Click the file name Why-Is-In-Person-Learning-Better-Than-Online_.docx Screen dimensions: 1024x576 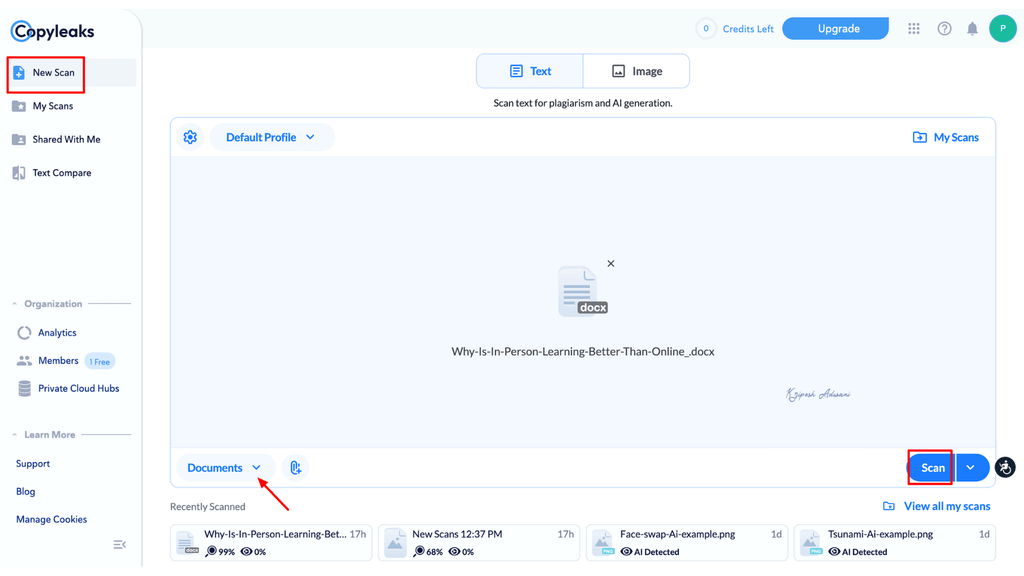click(x=583, y=351)
